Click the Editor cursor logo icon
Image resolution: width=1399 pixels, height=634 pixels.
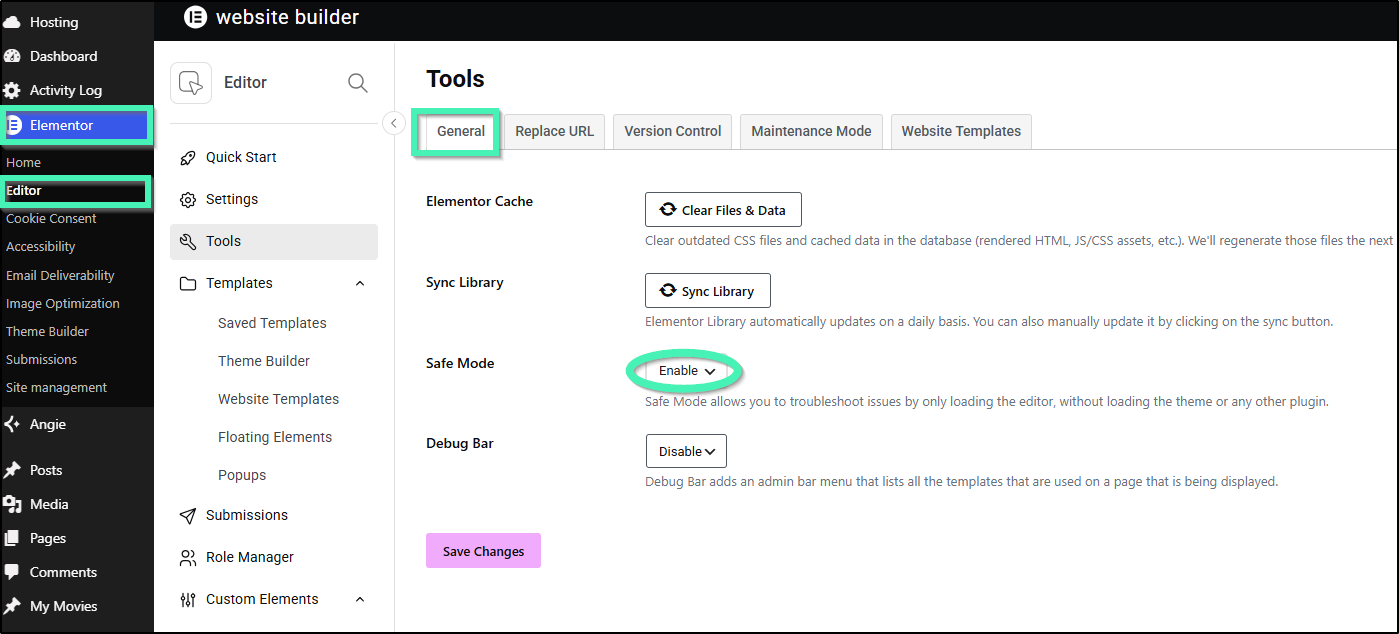191,83
